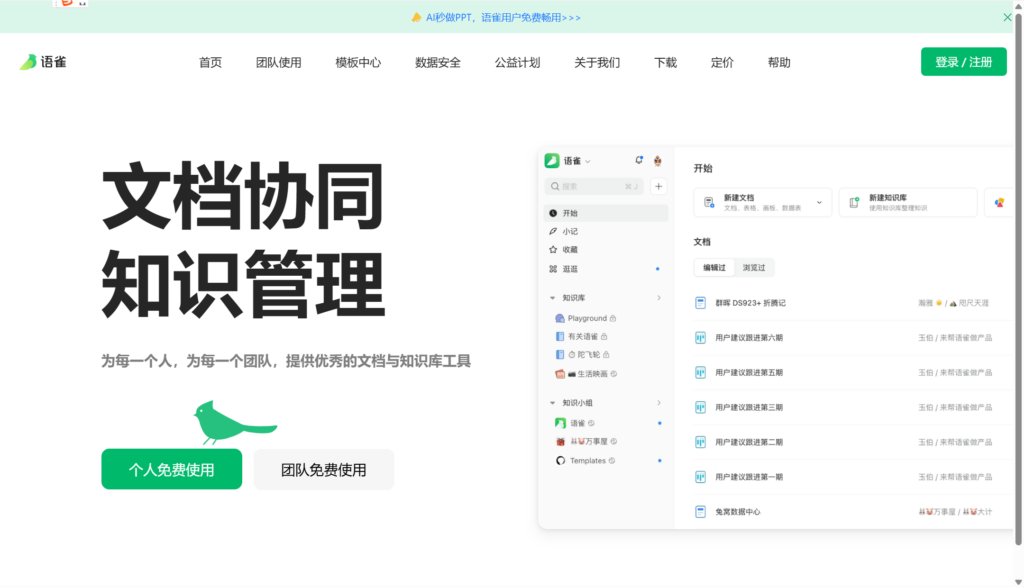The image size is (1024, 587).
Task: Click the sync refresh icon atop the sidebar
Action: pos(639,160)
